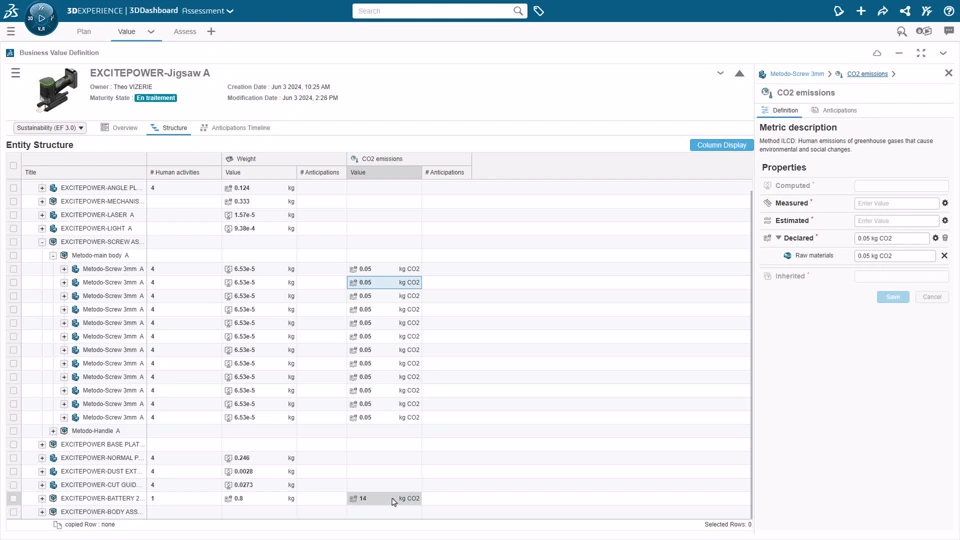Close the CO2 emissions side panel
The height and width of the screenshot is (540, 960).
click(948, 73)
